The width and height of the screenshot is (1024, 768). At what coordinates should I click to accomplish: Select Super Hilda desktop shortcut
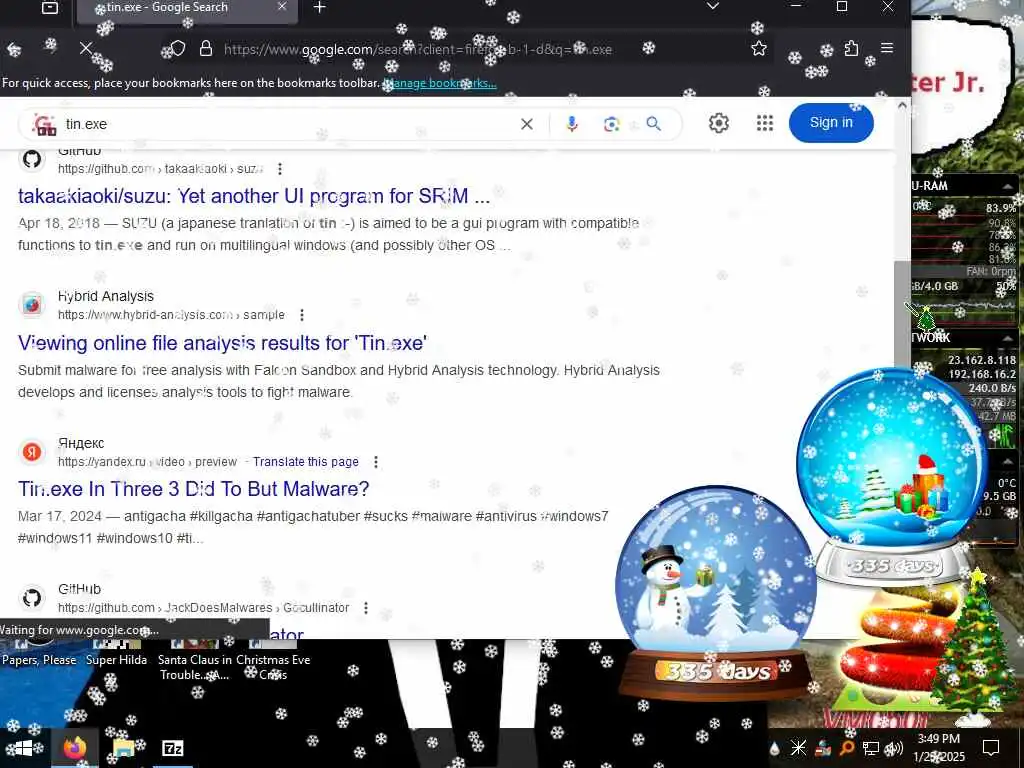pyautogui.click(x=116, y=655)
